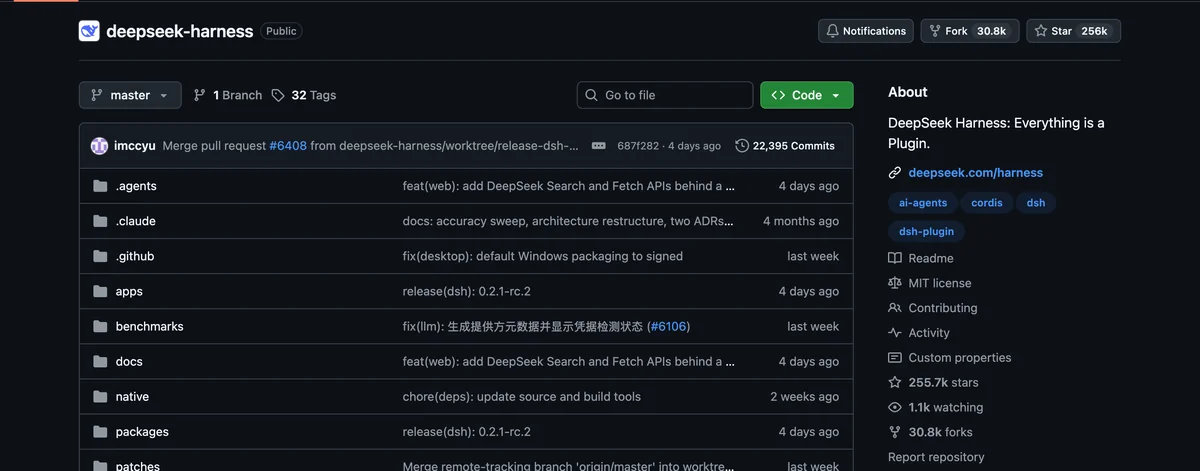Open the Readme link
Screen dimensions: 1200x471
pyautogui.click(x=921, y=258)
